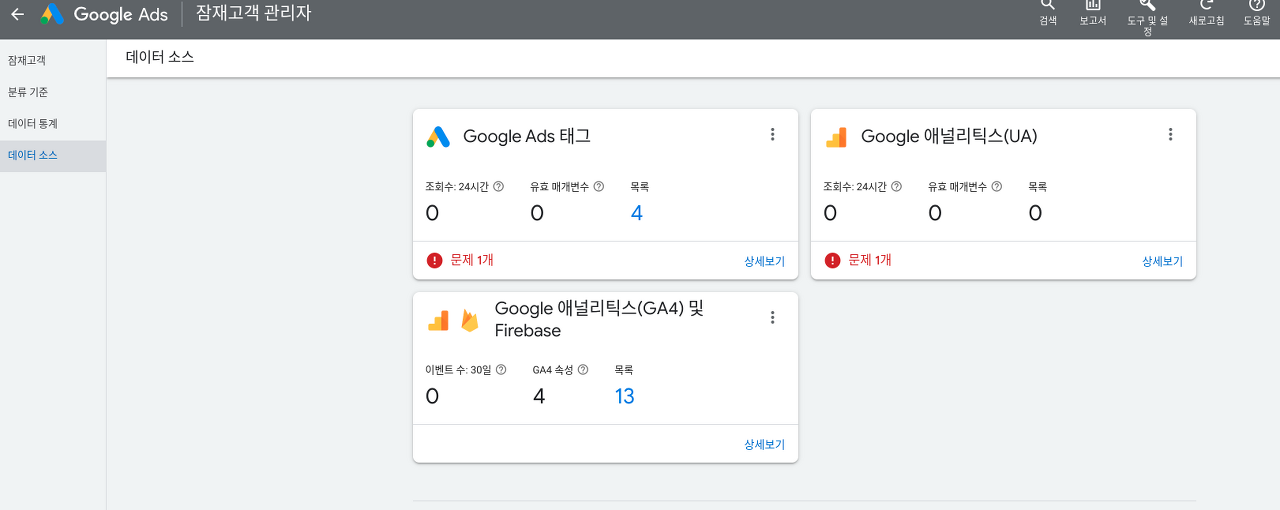This screenshot has width=1280, height=510.
Task: Click help icon beside GA4 속성
Action: point(583,370)
